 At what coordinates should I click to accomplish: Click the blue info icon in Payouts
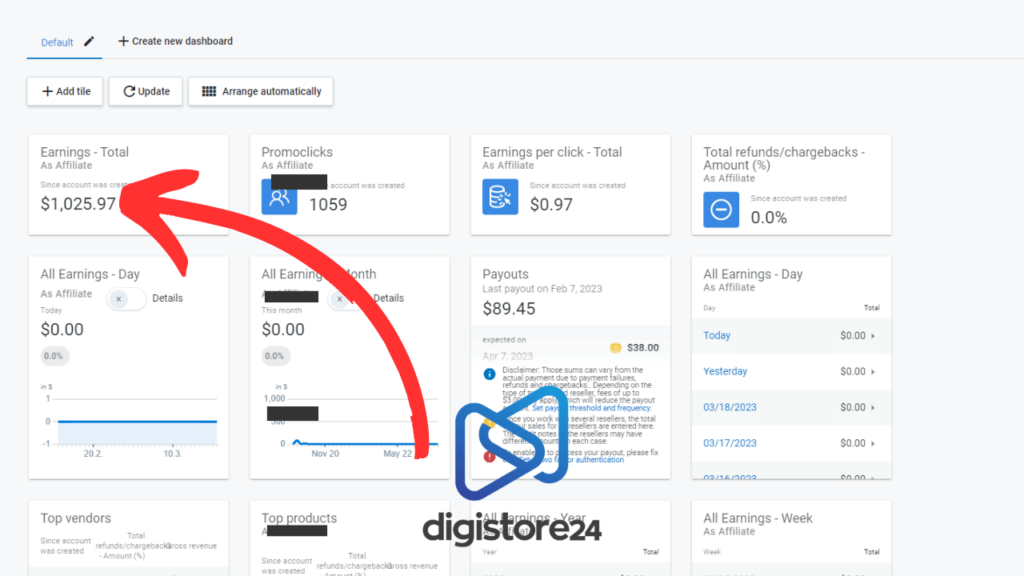489,373
